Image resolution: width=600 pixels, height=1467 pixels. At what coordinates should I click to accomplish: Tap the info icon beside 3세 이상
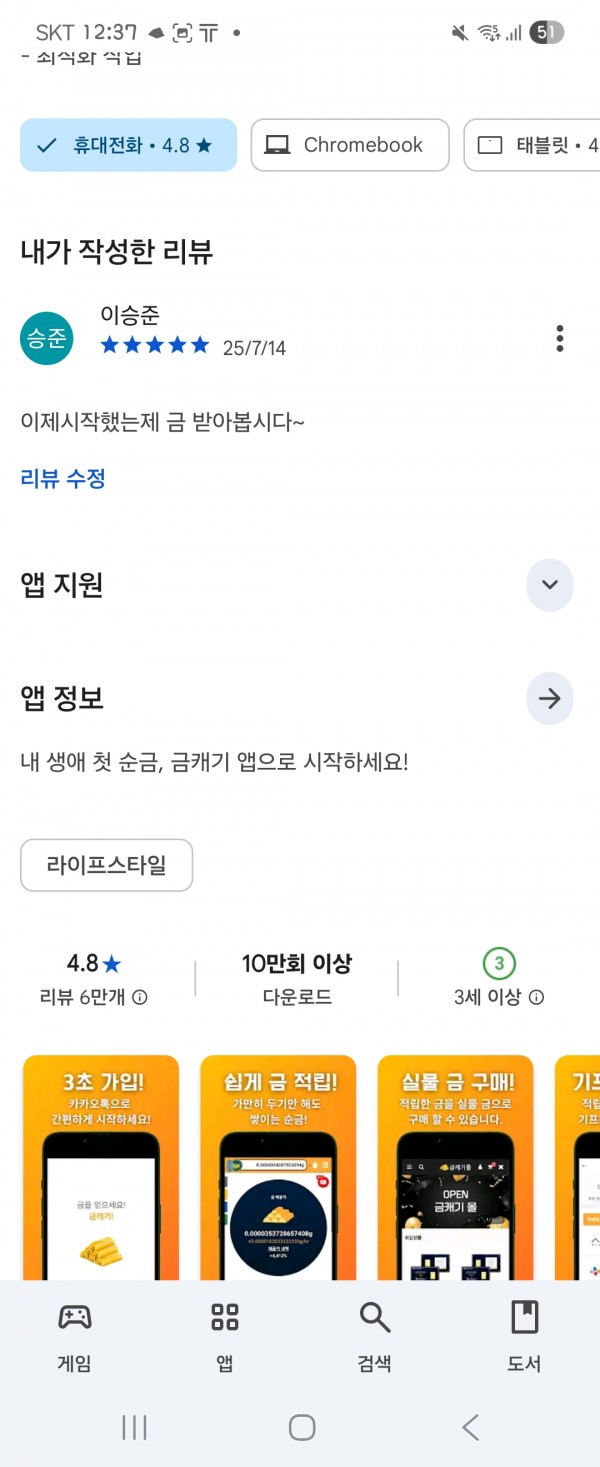tap(536, 997)
